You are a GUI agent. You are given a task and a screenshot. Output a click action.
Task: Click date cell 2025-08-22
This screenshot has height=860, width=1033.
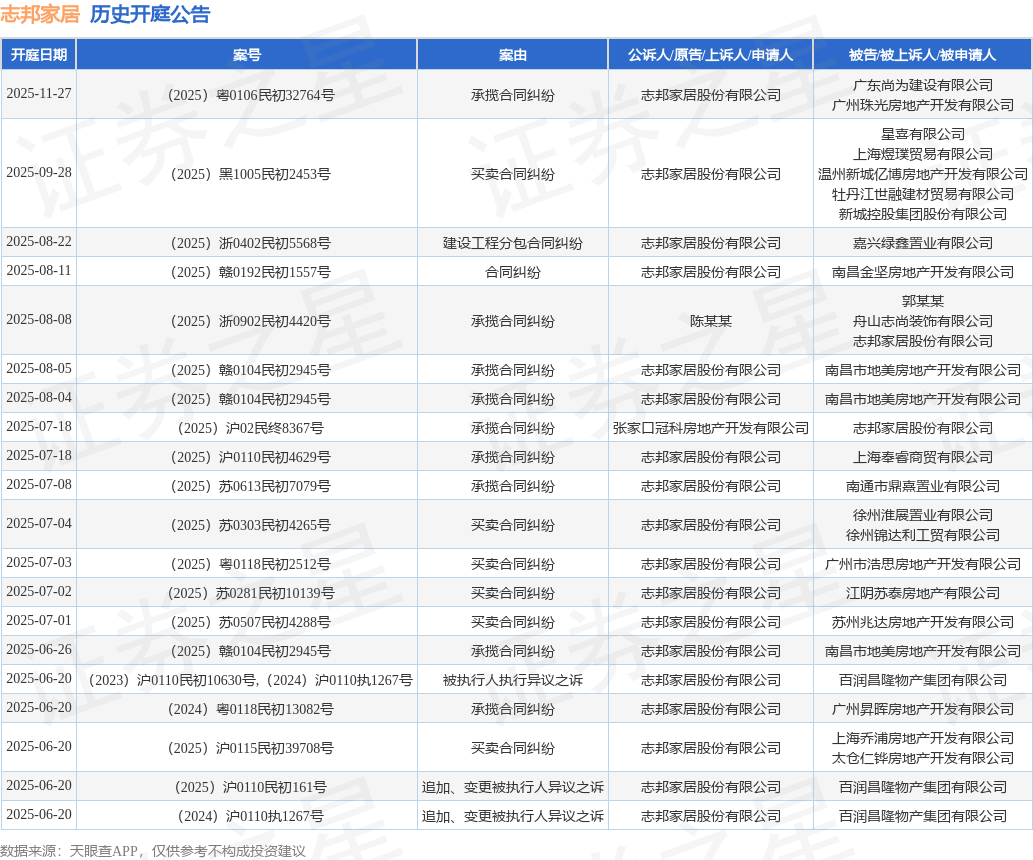[x=39, y=242]
